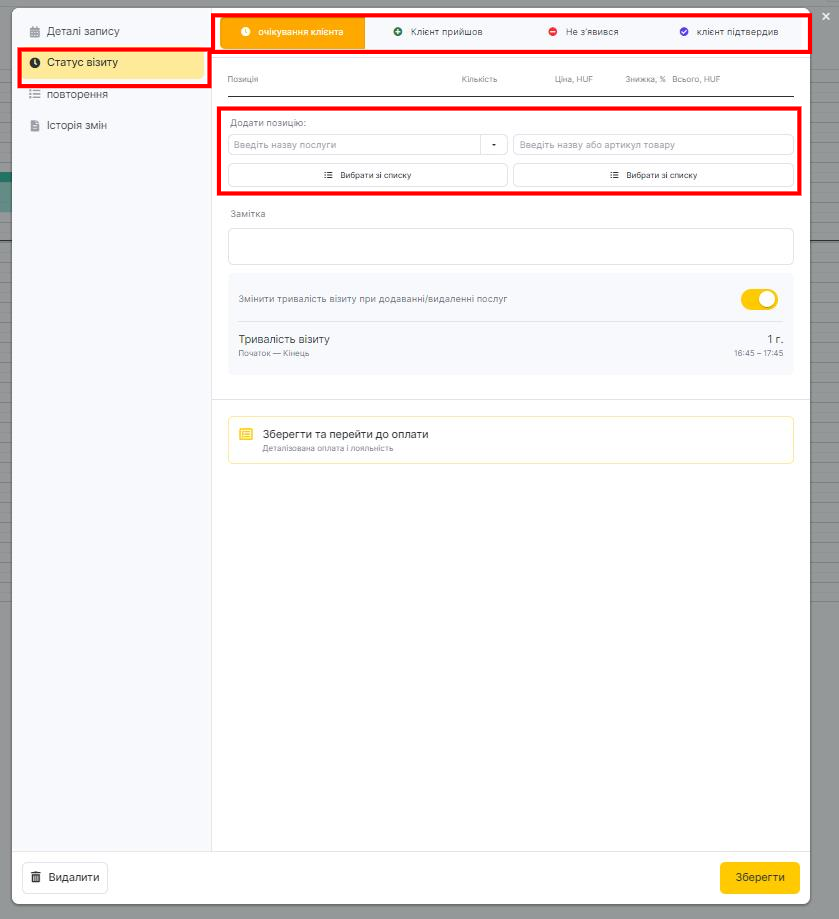Click the document icon beside Історія змін

pos(35,125)
